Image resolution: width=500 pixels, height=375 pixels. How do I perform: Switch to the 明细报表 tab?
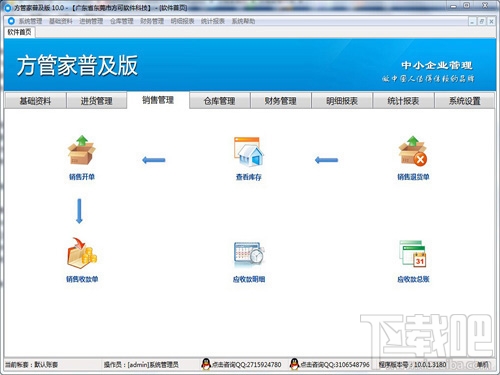[x=342, y=101]
